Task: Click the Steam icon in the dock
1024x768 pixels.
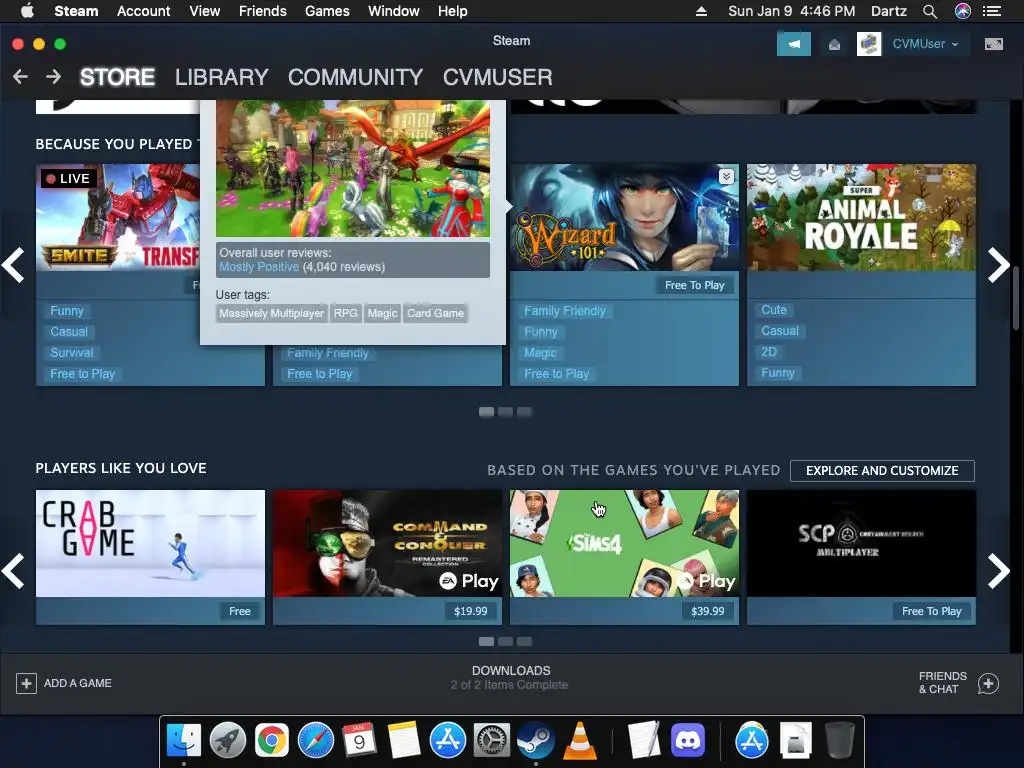Action: (x=536, y=740)
